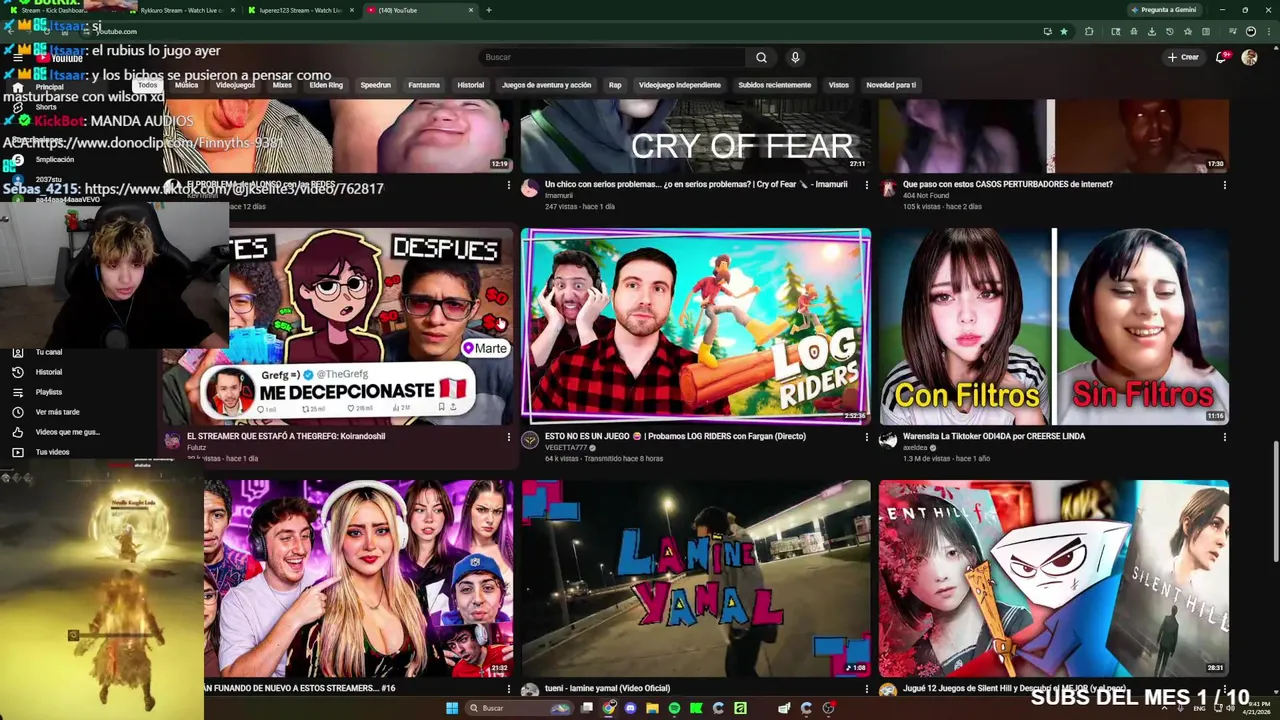The height and width of the screenshot is (720, 1280).
Task: Open the LOG RIDERS video thumbnail
Action: (696, 326)
